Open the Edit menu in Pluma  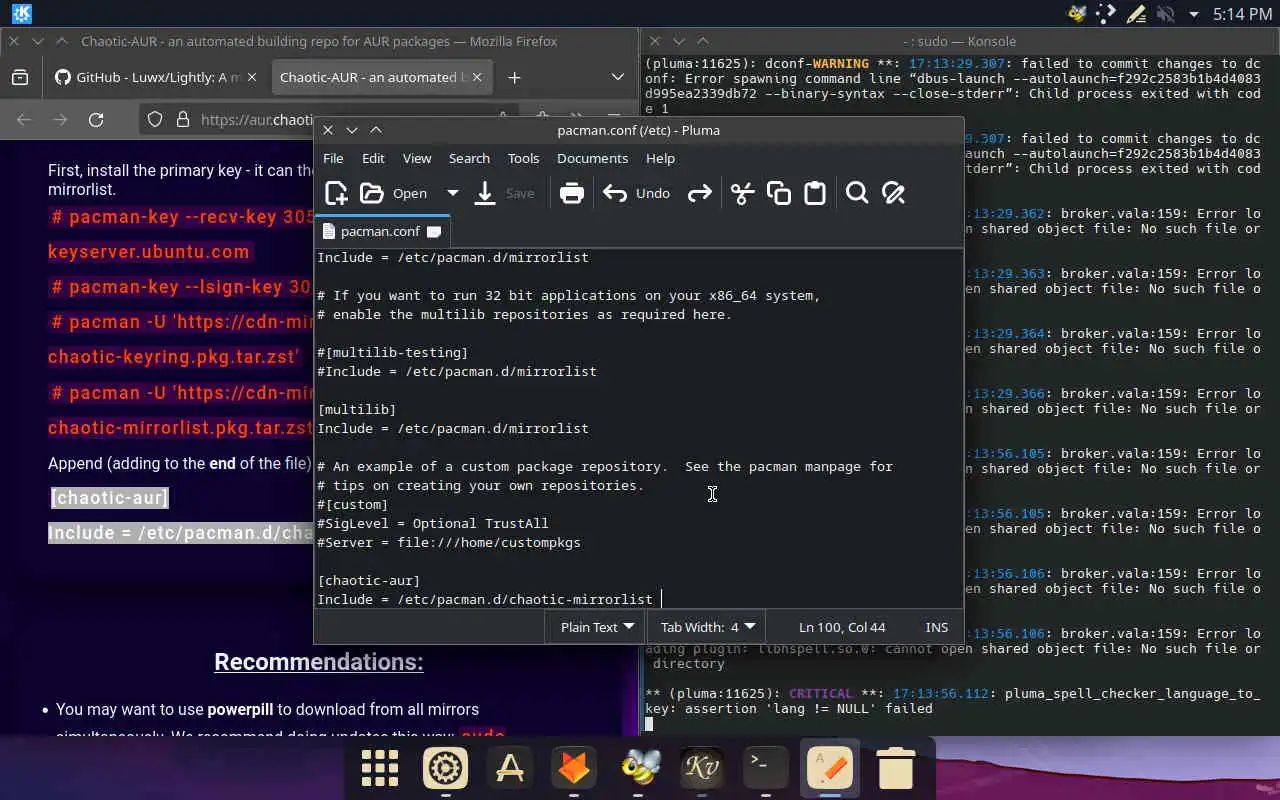pyautogui.click(x=373, y=158)
